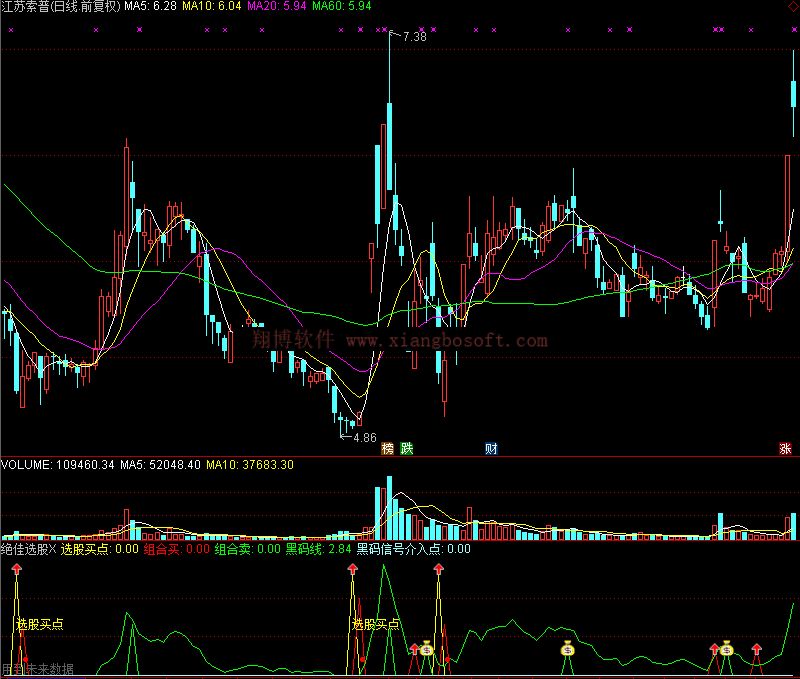Click the orange 榜 info icon
Screen dimensions: 800x679
(387, 449)
